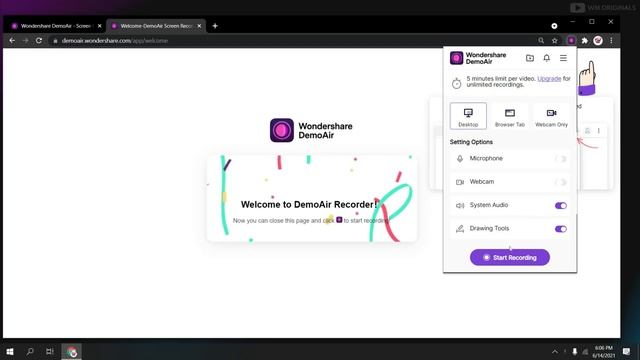The height and width of the screenshot is (360, 640).
Task: Click Chrome media control circle icon
Action: [554, 26]
